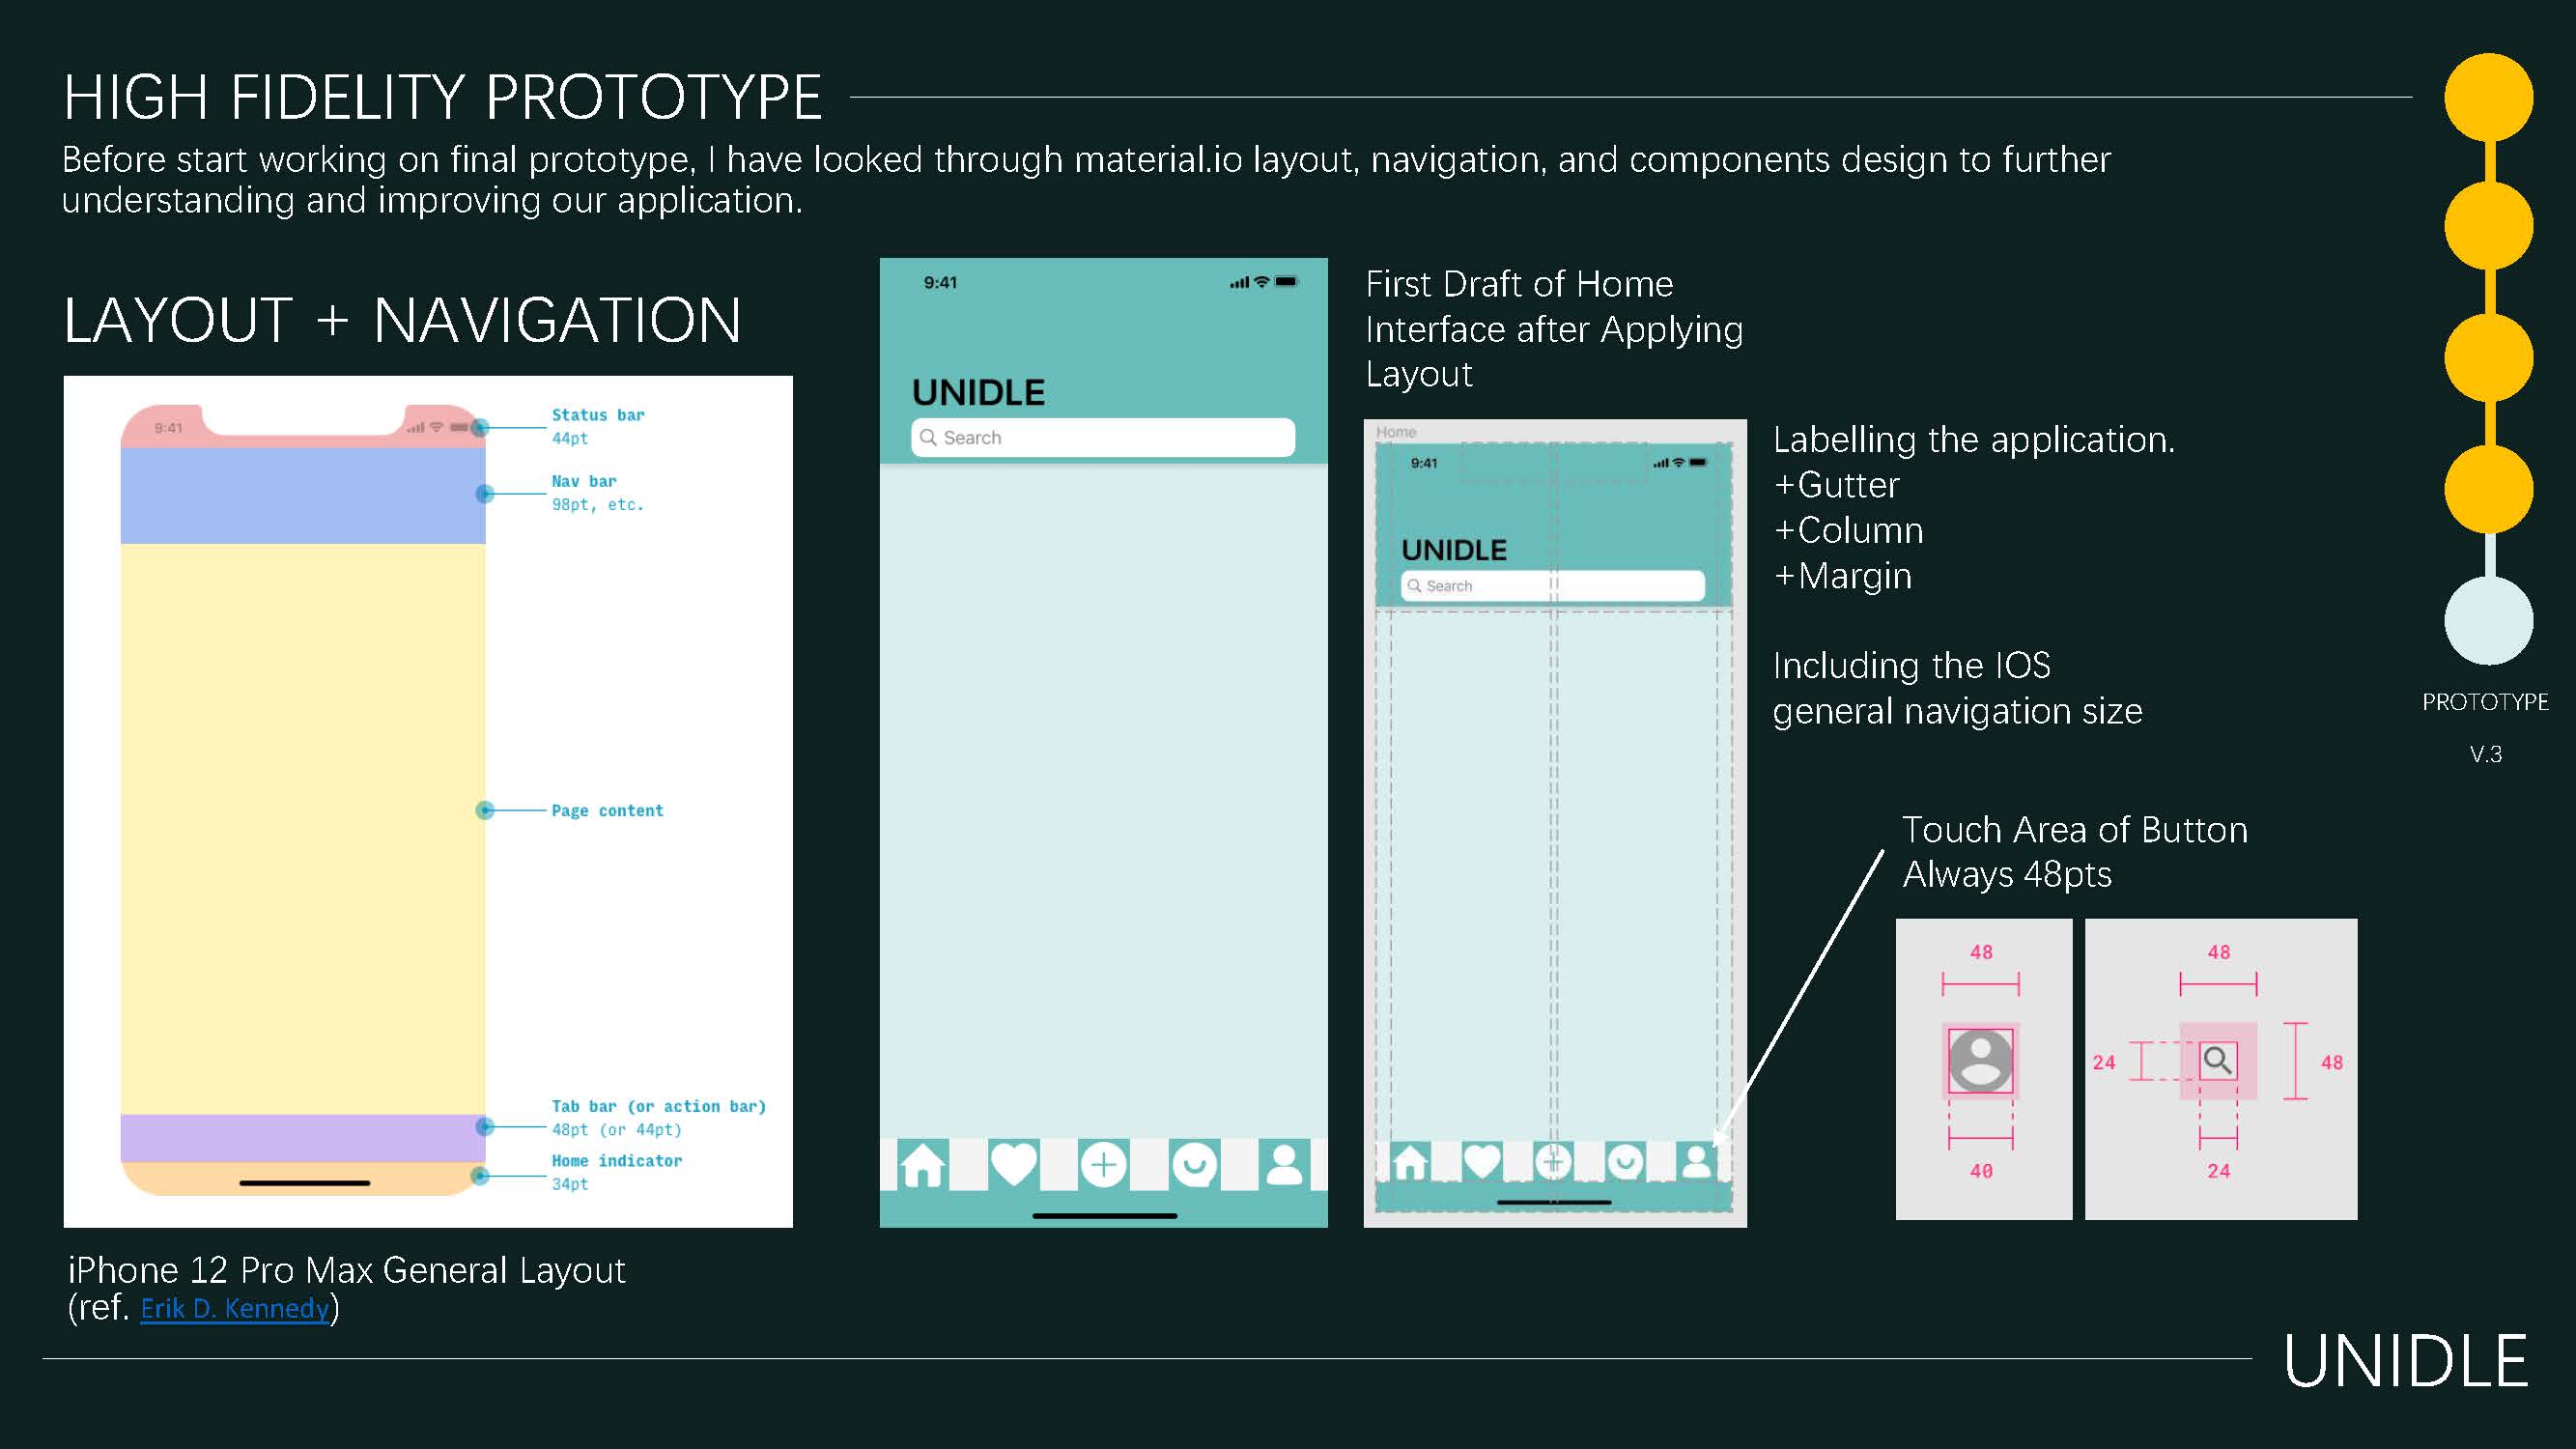This screenshot has height=1449, width=2576.
Task: Click the profile icon in gridded mockup
Action: click(x=1696, y=1161)
